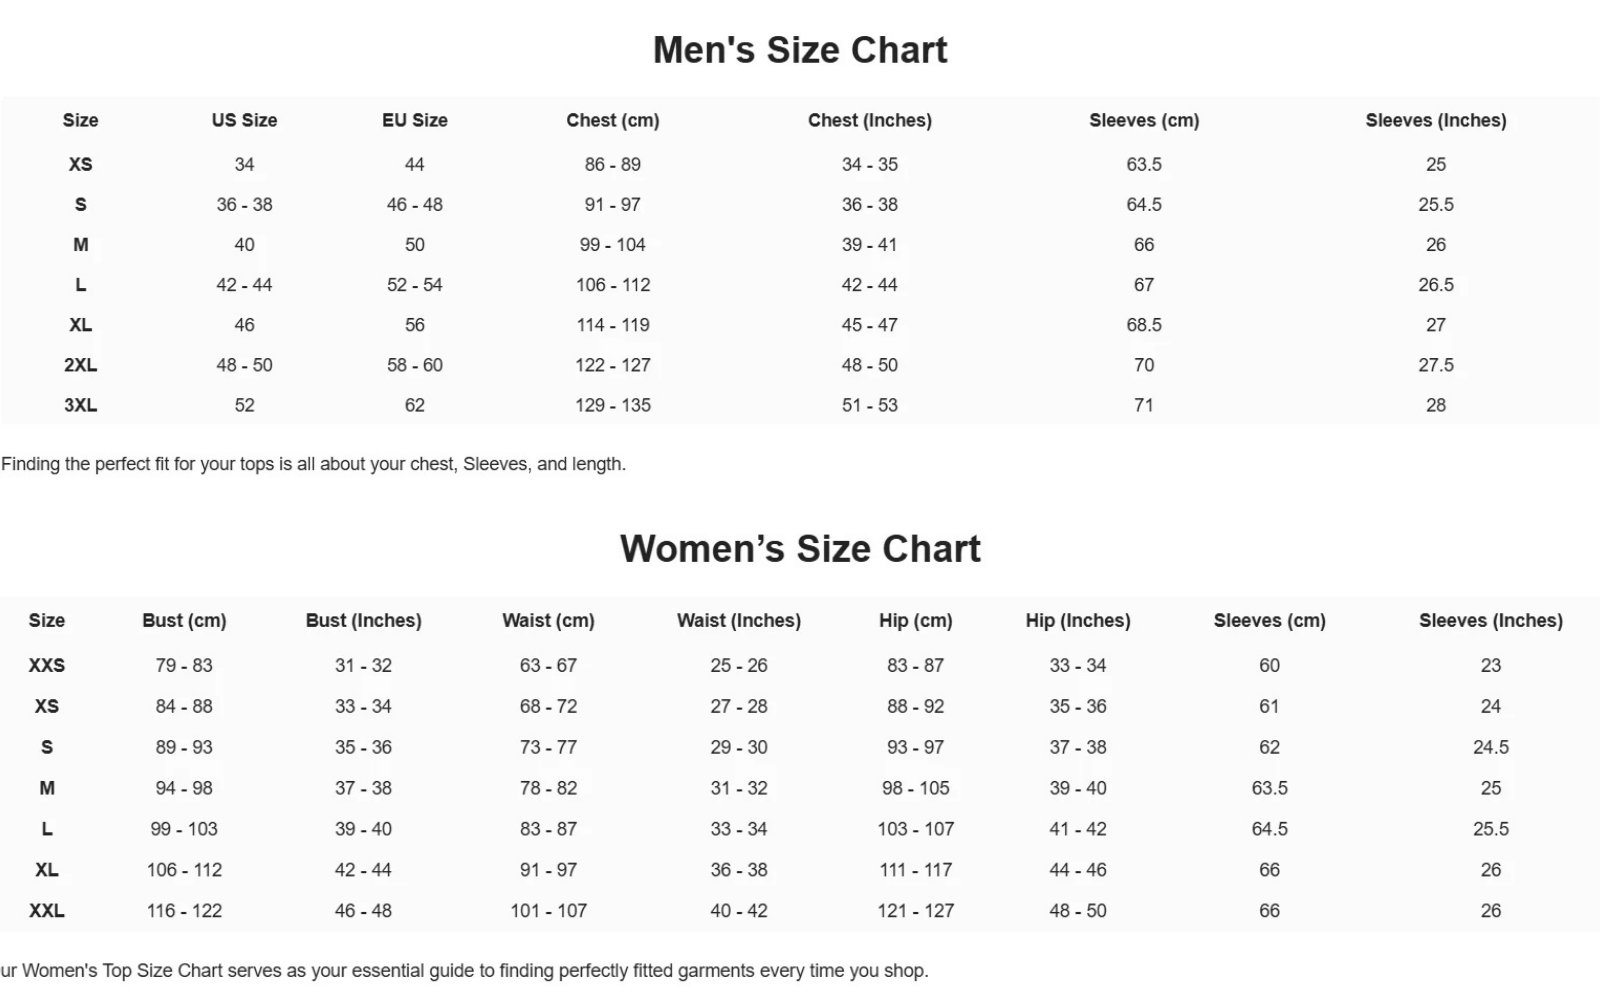Click the Waist (cm) column header
1600x1000 pixels.
[x=548, y=620]
